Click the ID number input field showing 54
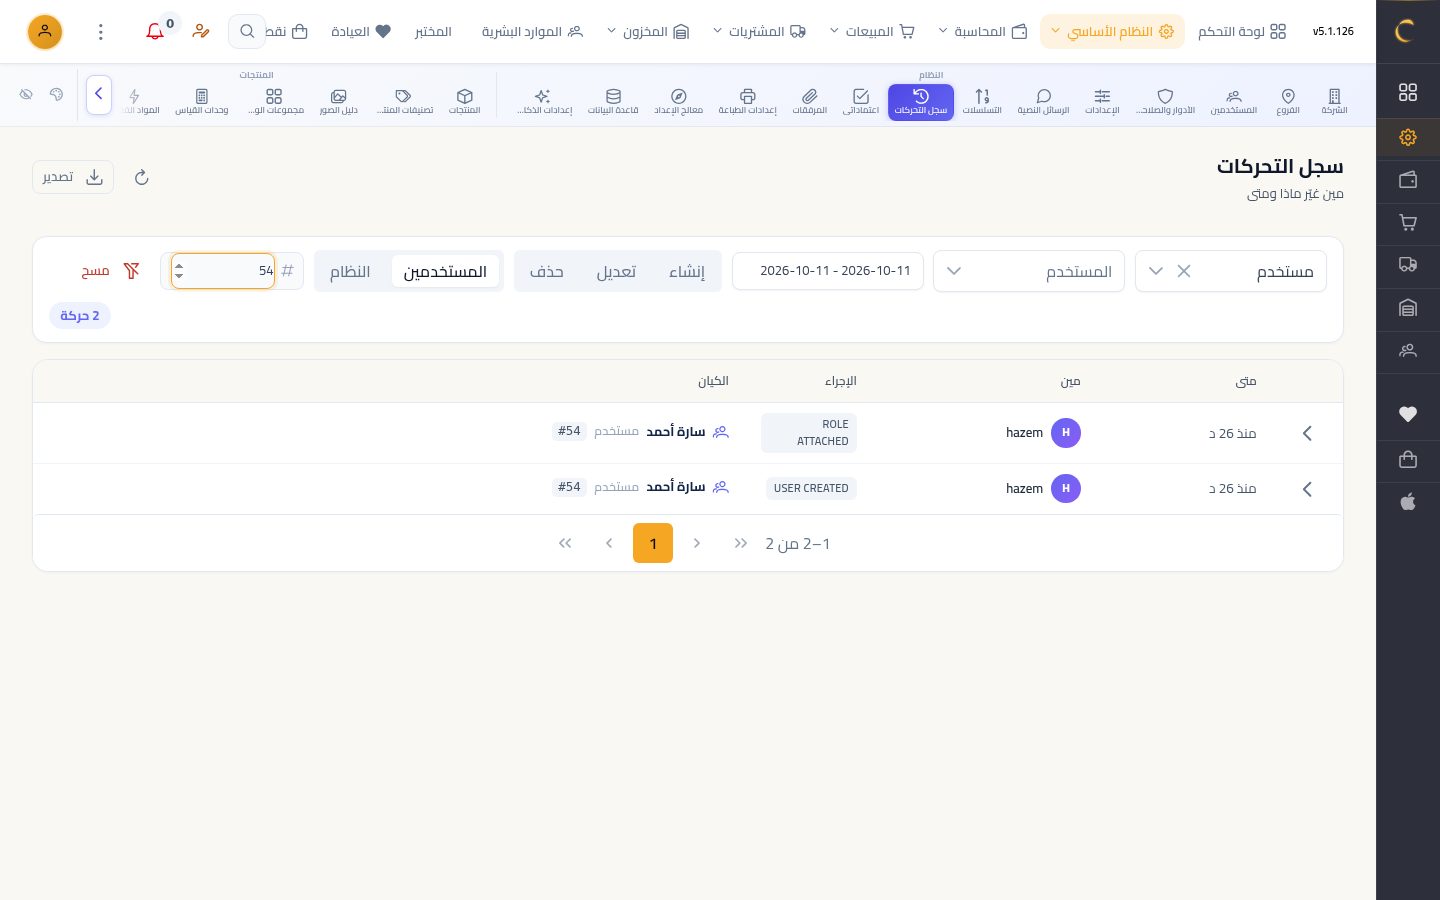This screenshot has width=1440, height=900. coord(223,271)
